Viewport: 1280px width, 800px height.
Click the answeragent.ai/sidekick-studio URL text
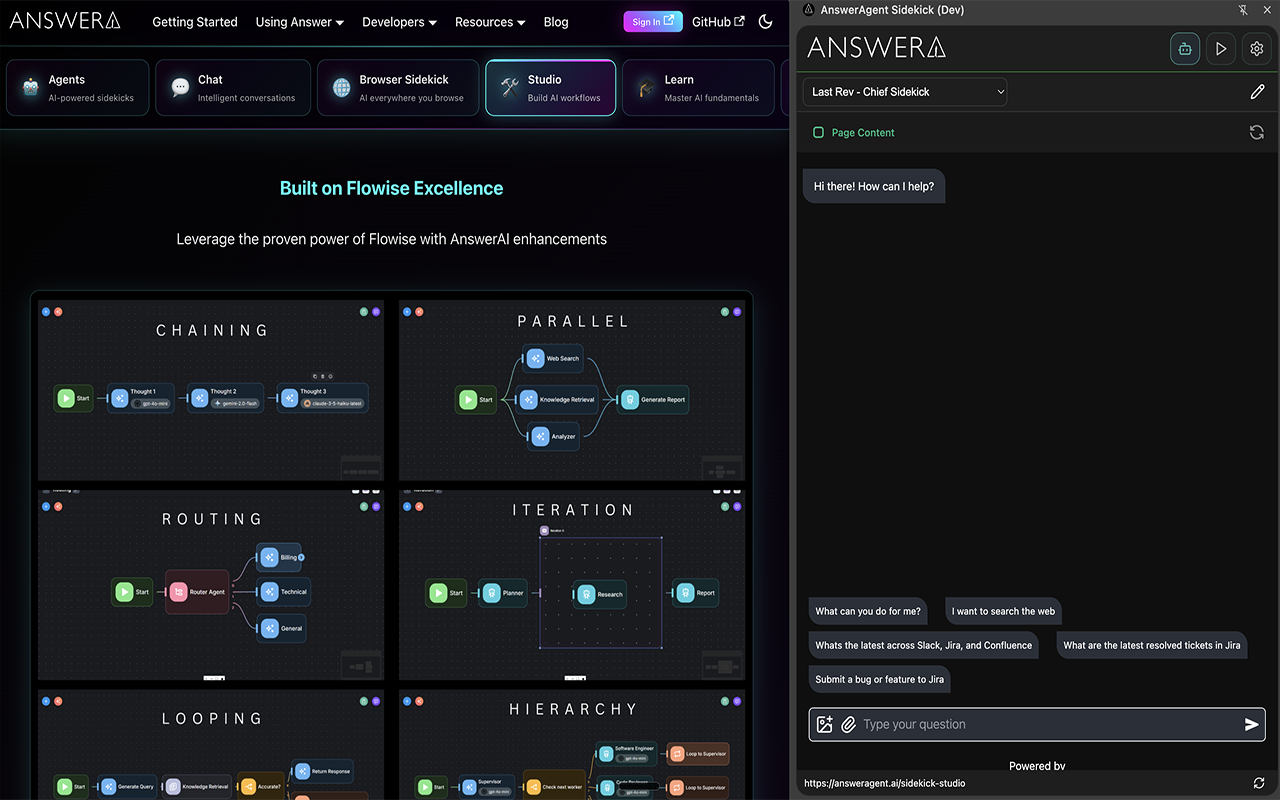click(885, 783)
